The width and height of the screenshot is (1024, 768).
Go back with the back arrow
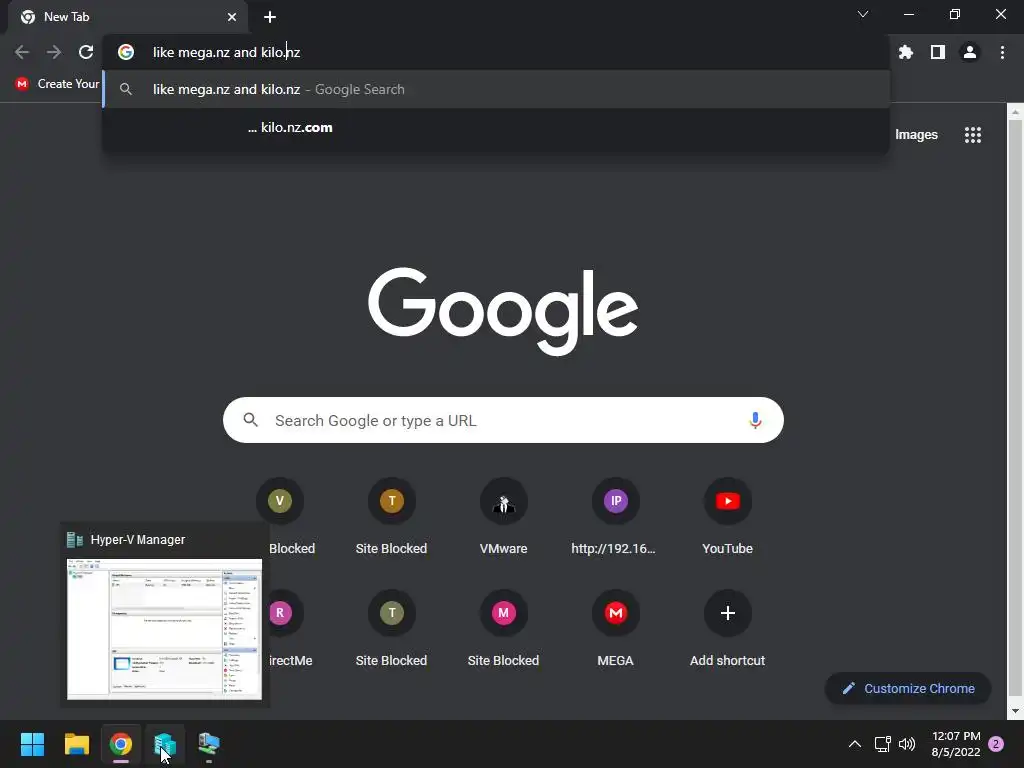[x=22, y=52]
